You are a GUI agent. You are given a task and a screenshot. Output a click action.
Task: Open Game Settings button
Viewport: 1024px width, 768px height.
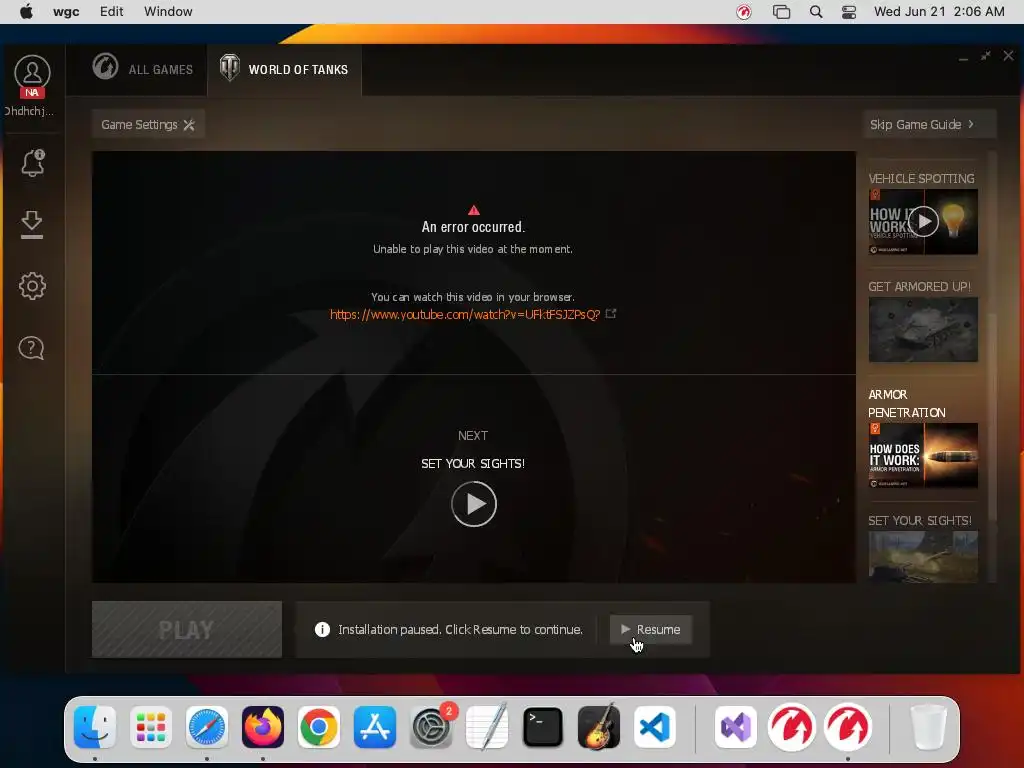pos(148,124)
